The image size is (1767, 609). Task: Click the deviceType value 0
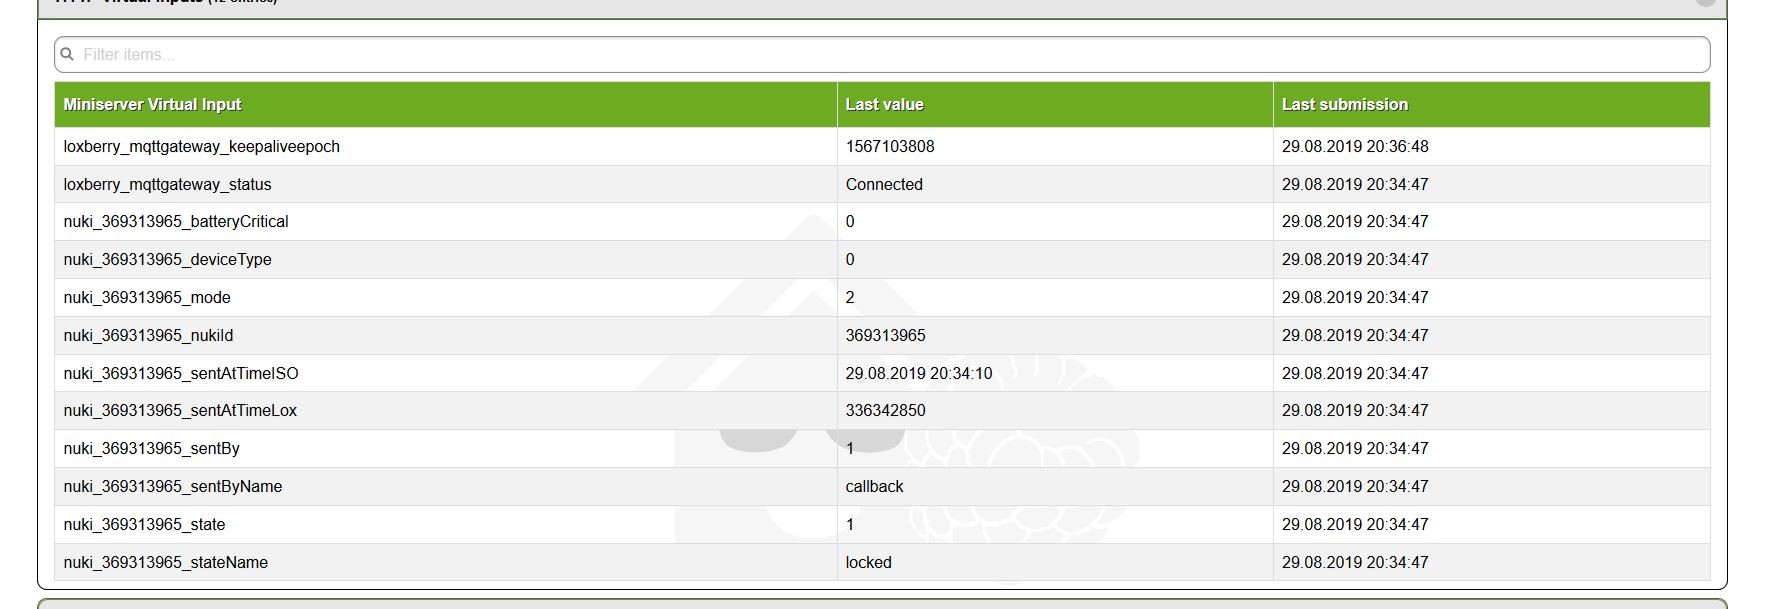click(850, 259)
